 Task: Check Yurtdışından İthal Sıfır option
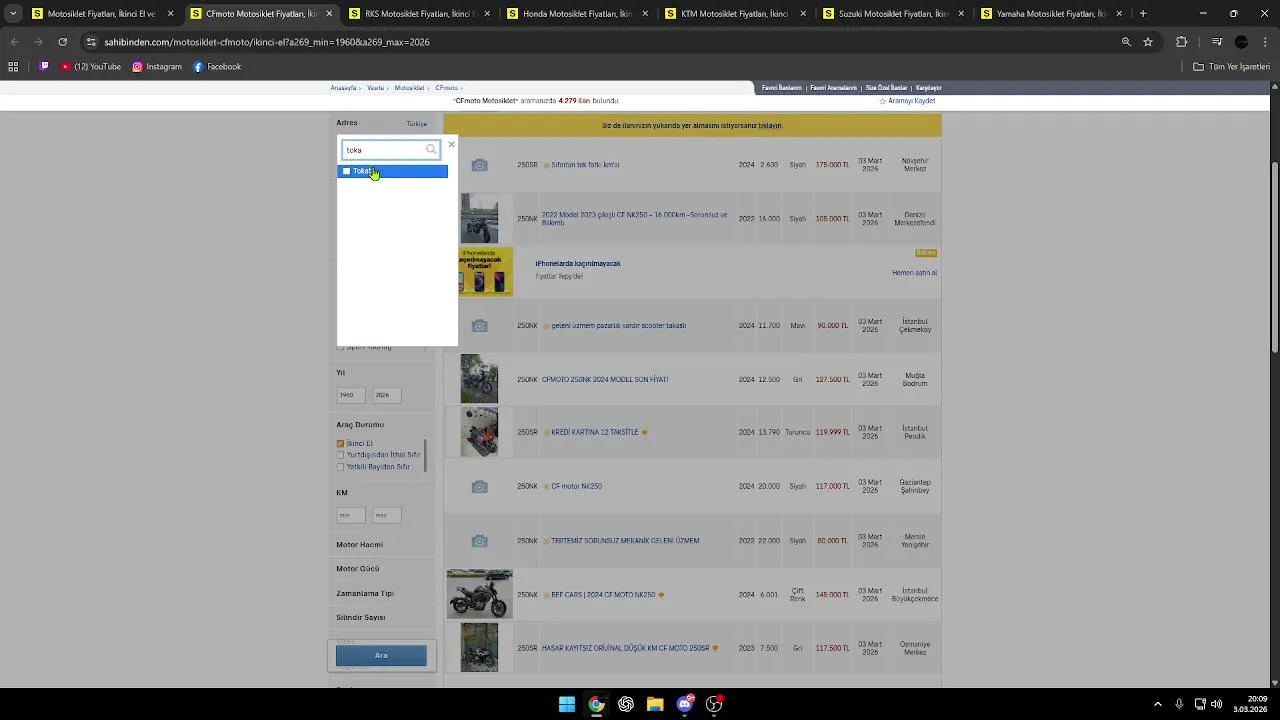(x=340, y=455)
